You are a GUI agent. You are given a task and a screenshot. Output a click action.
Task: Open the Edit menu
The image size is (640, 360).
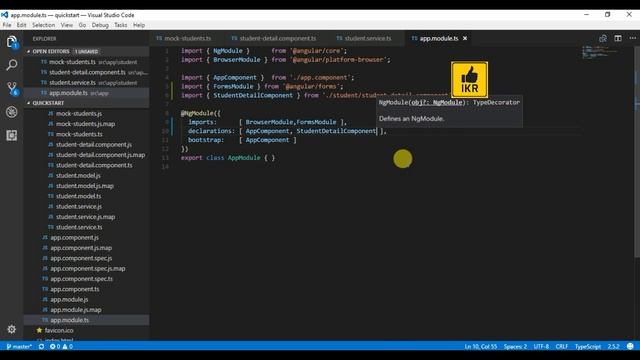point(21,25)
